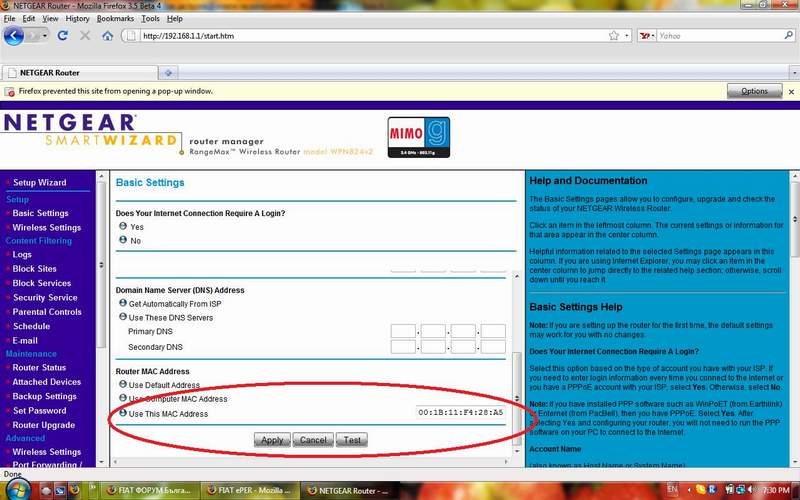The height and width of the screenshot is (500, 800).
Task: Select Yes for Internet connection login
Action: [x=123, y=226]
